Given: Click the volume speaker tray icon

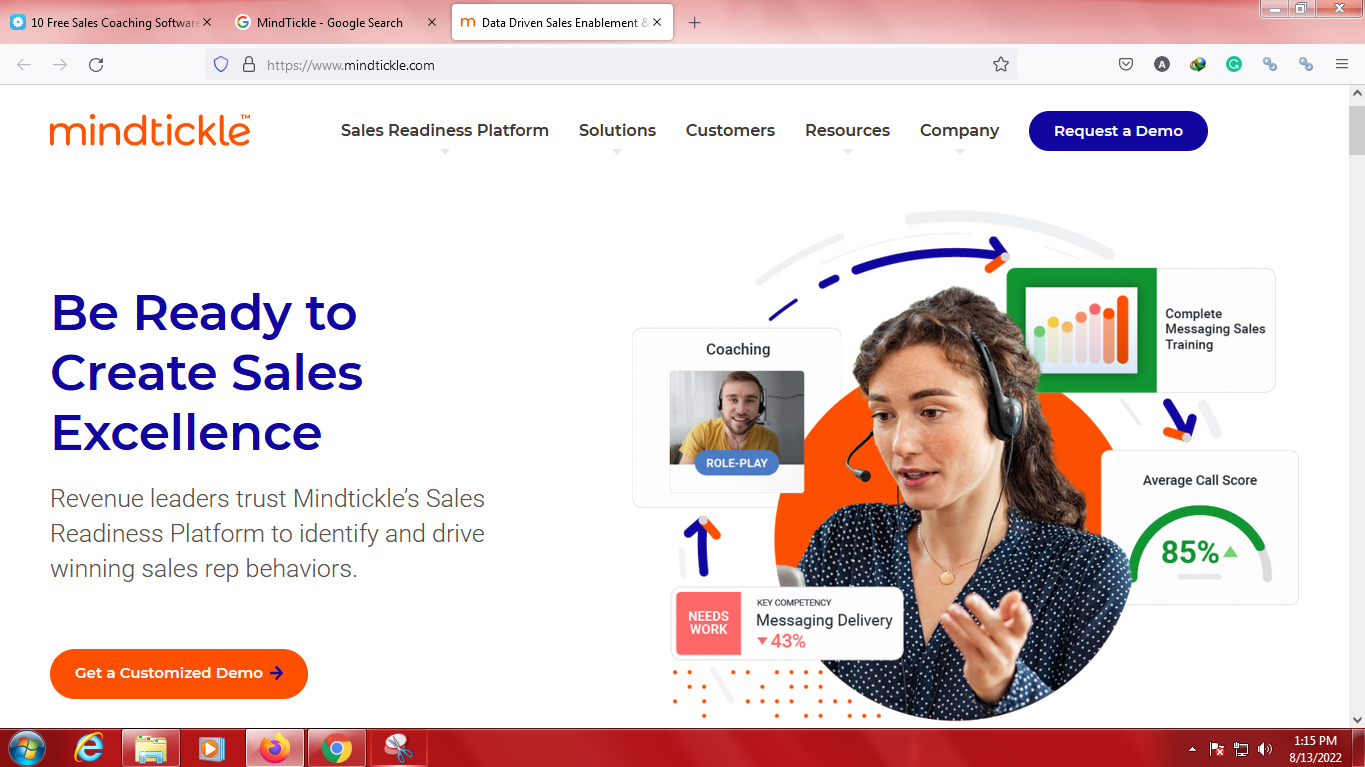Looking at the screenshot, I should click(1265, 749).
